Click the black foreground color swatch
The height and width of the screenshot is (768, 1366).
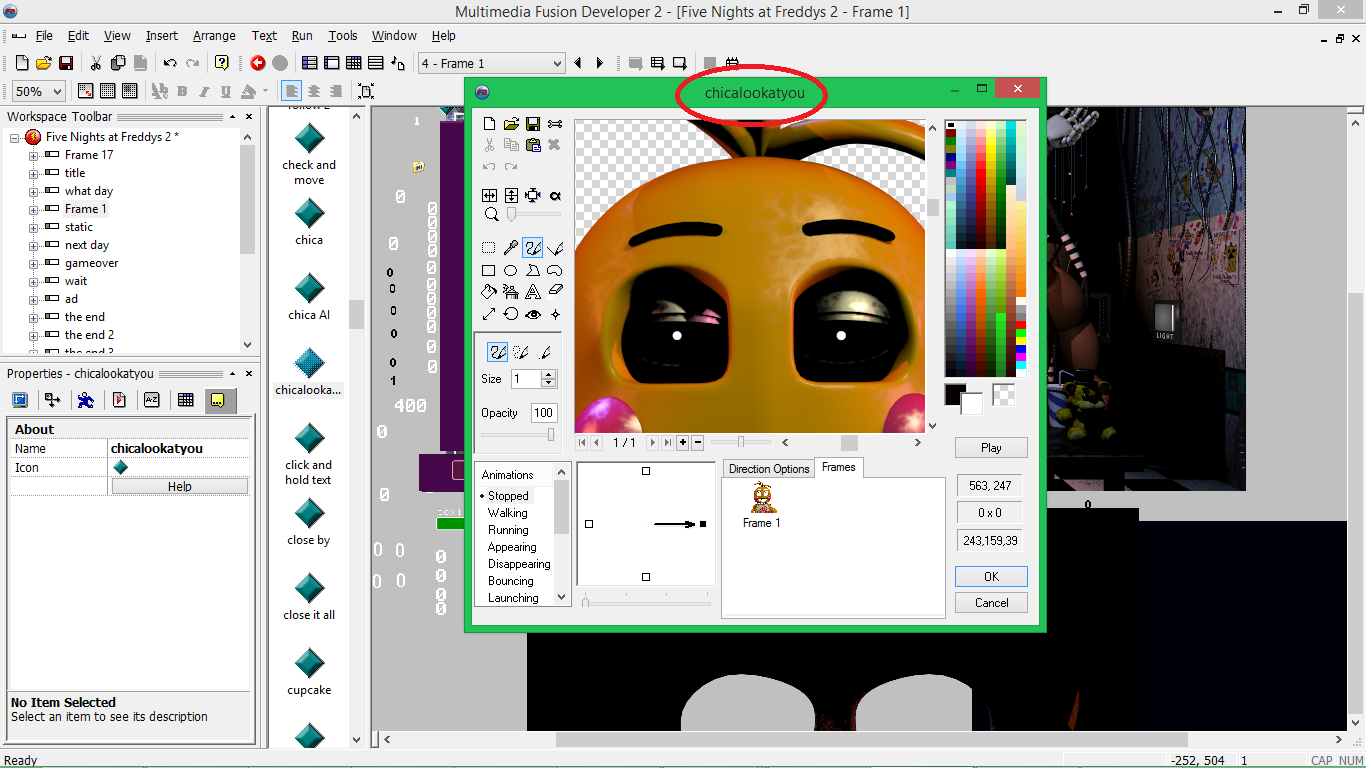955,394
